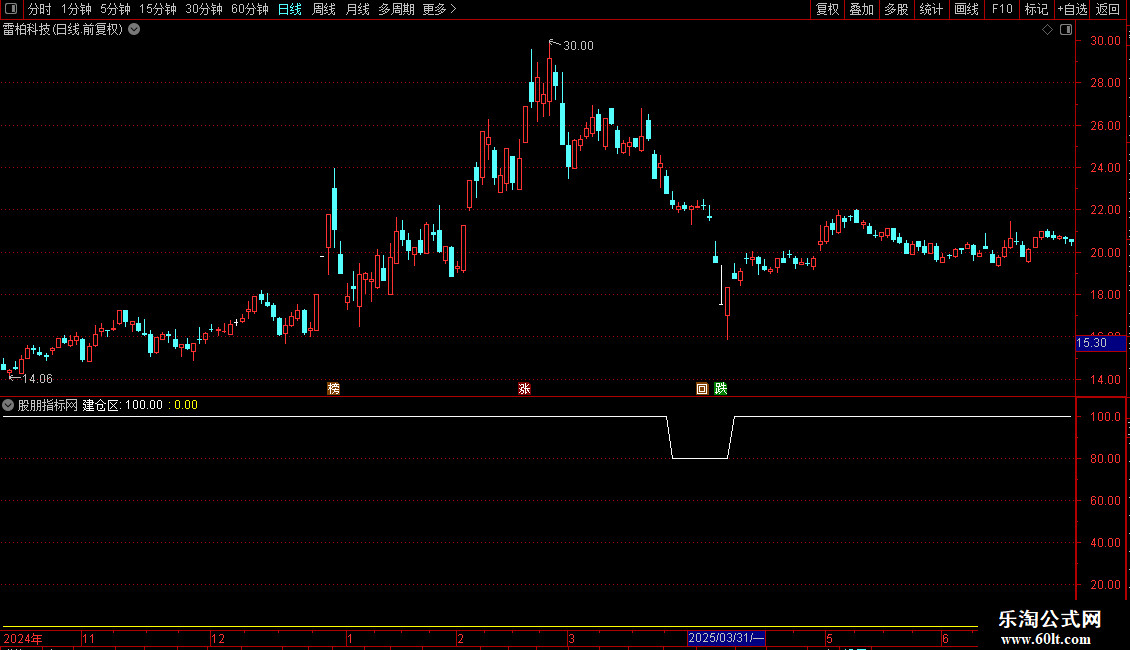Viewport: 1130px width, 650px height.
Task: Switch to 日线 daily chart
Action: point(290,9)
